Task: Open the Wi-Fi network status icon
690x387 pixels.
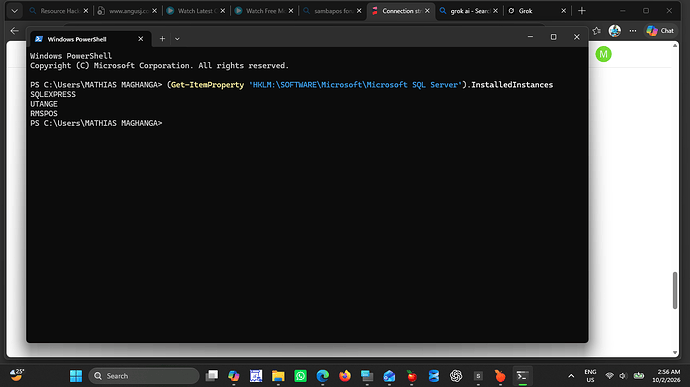Action: (609, 376)
